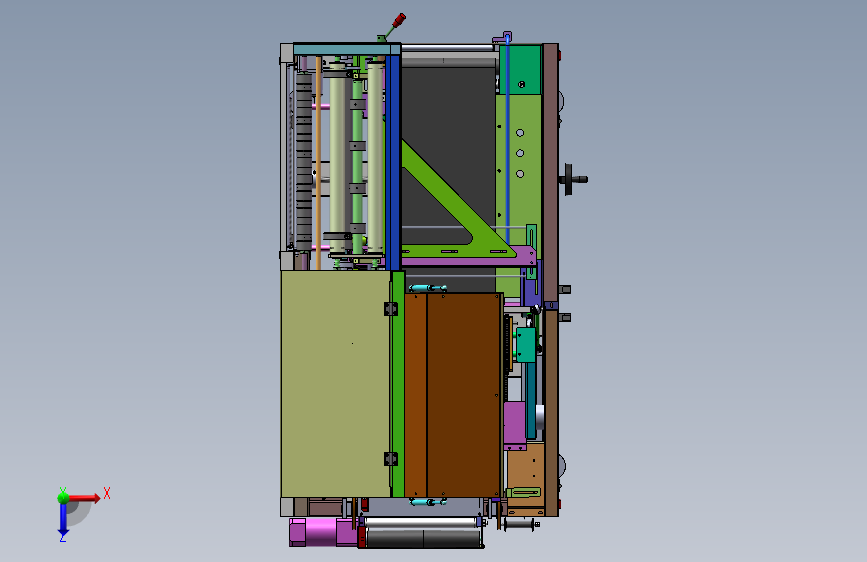Select the teal top bar above the rollers

click(347, 50)
